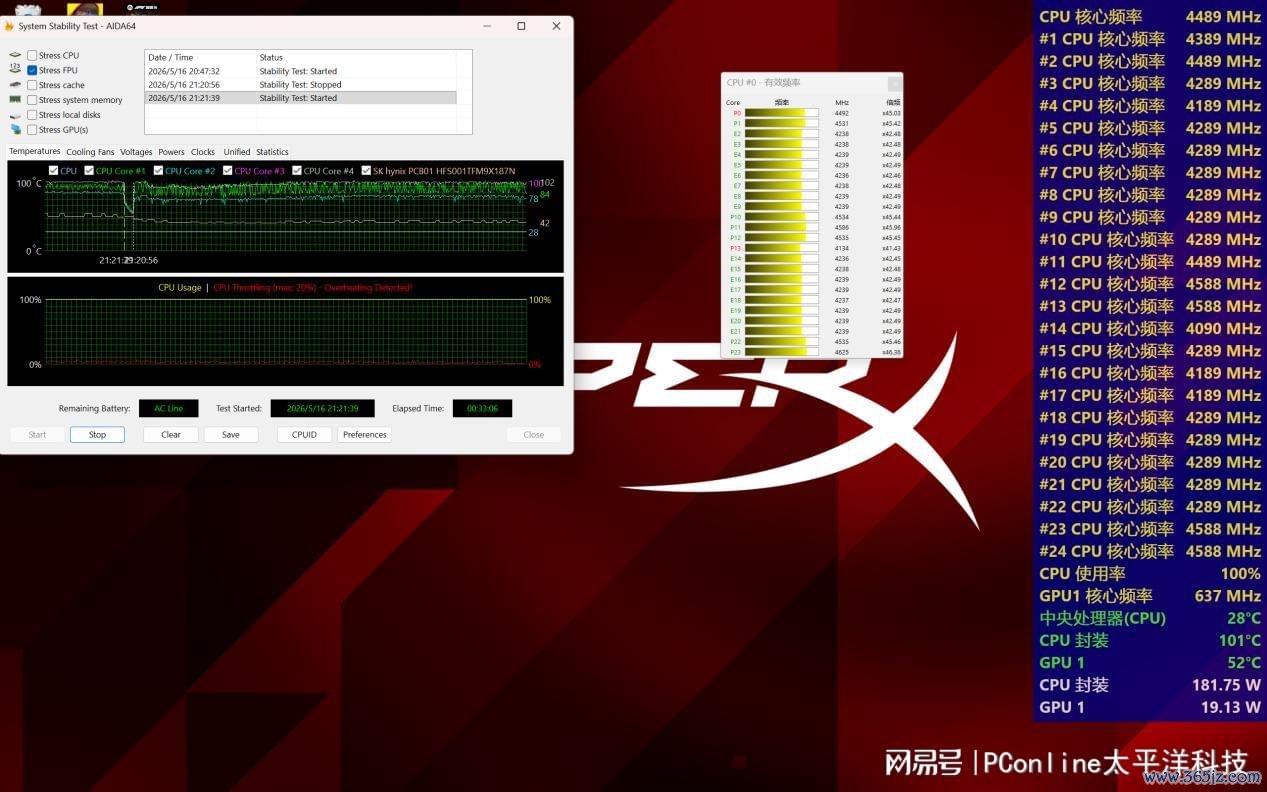Click the Status column header
The width and height of the screenshot is (1267, 792).
tap(357, 57)
